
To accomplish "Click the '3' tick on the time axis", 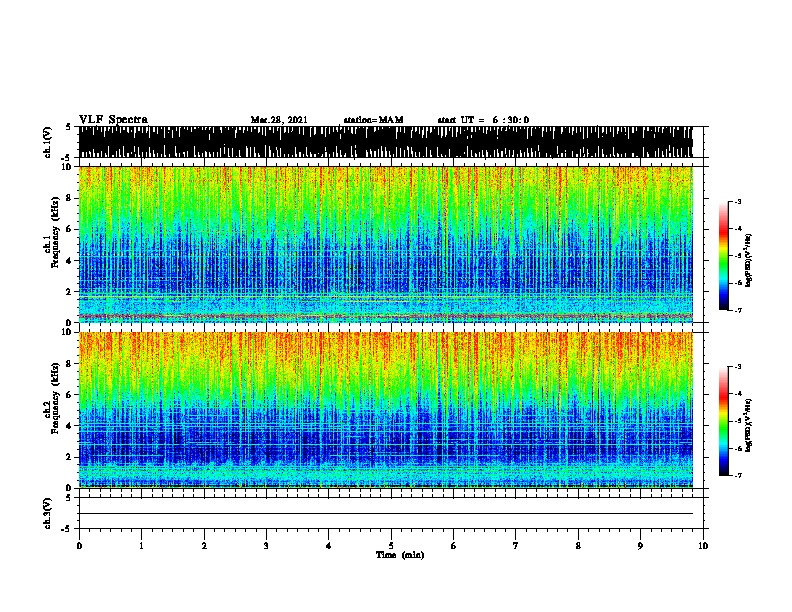I will [x=266, y=546].
